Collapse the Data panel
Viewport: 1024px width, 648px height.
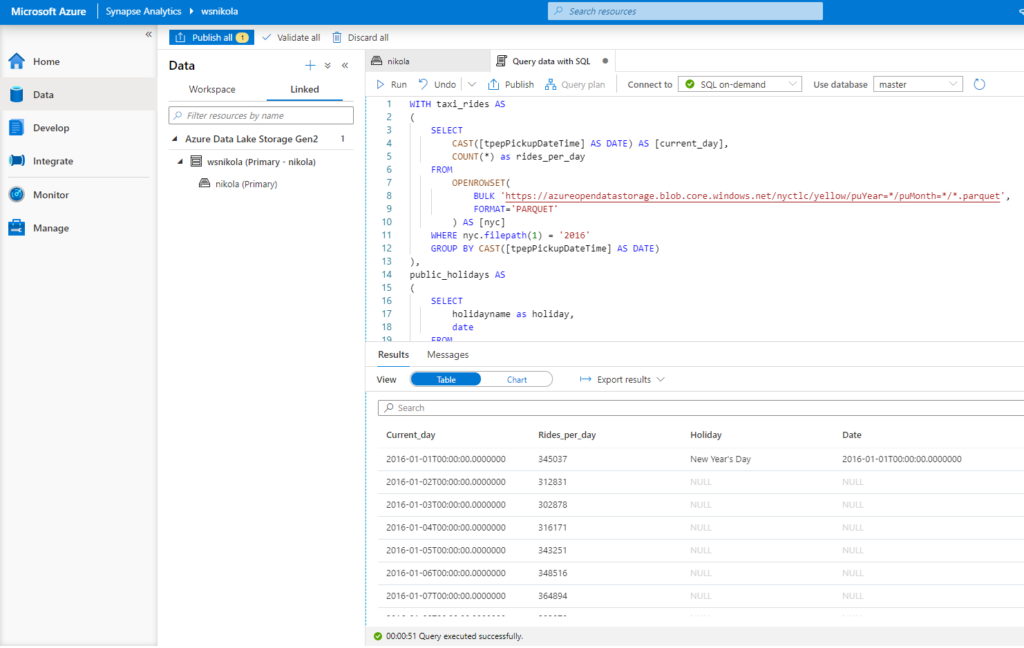tap(345, 65)
